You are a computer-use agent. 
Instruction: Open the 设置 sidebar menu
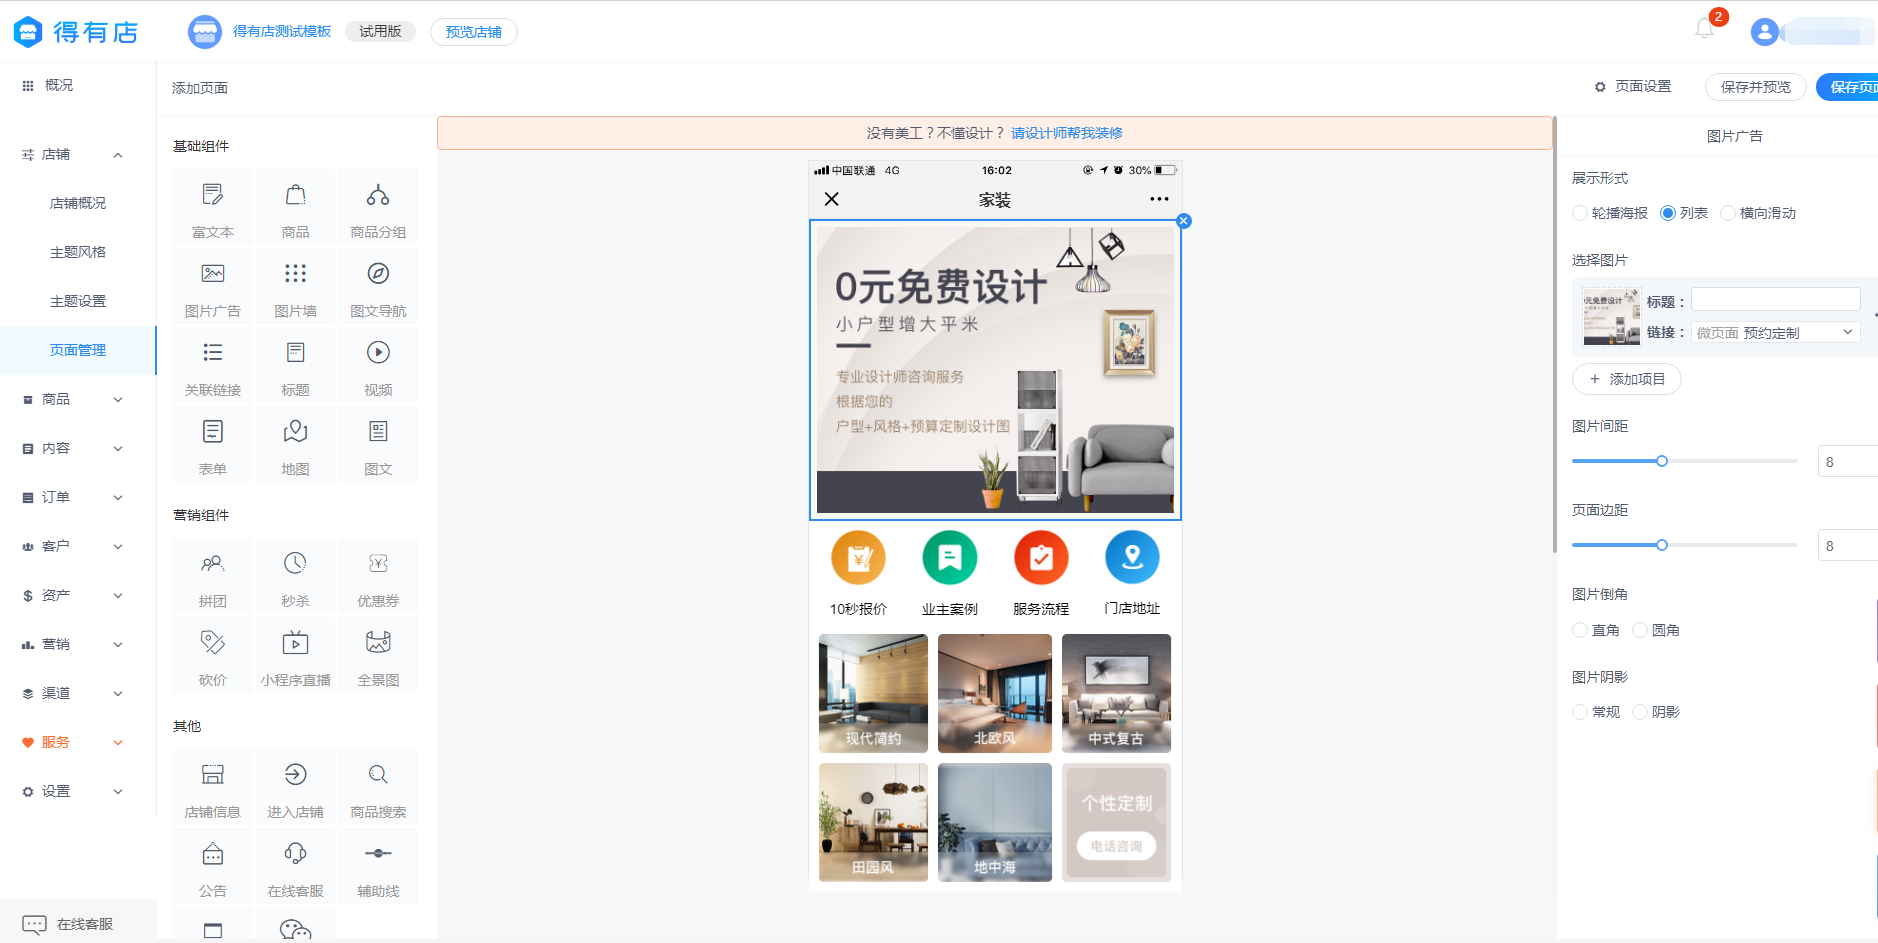[78, 791]
